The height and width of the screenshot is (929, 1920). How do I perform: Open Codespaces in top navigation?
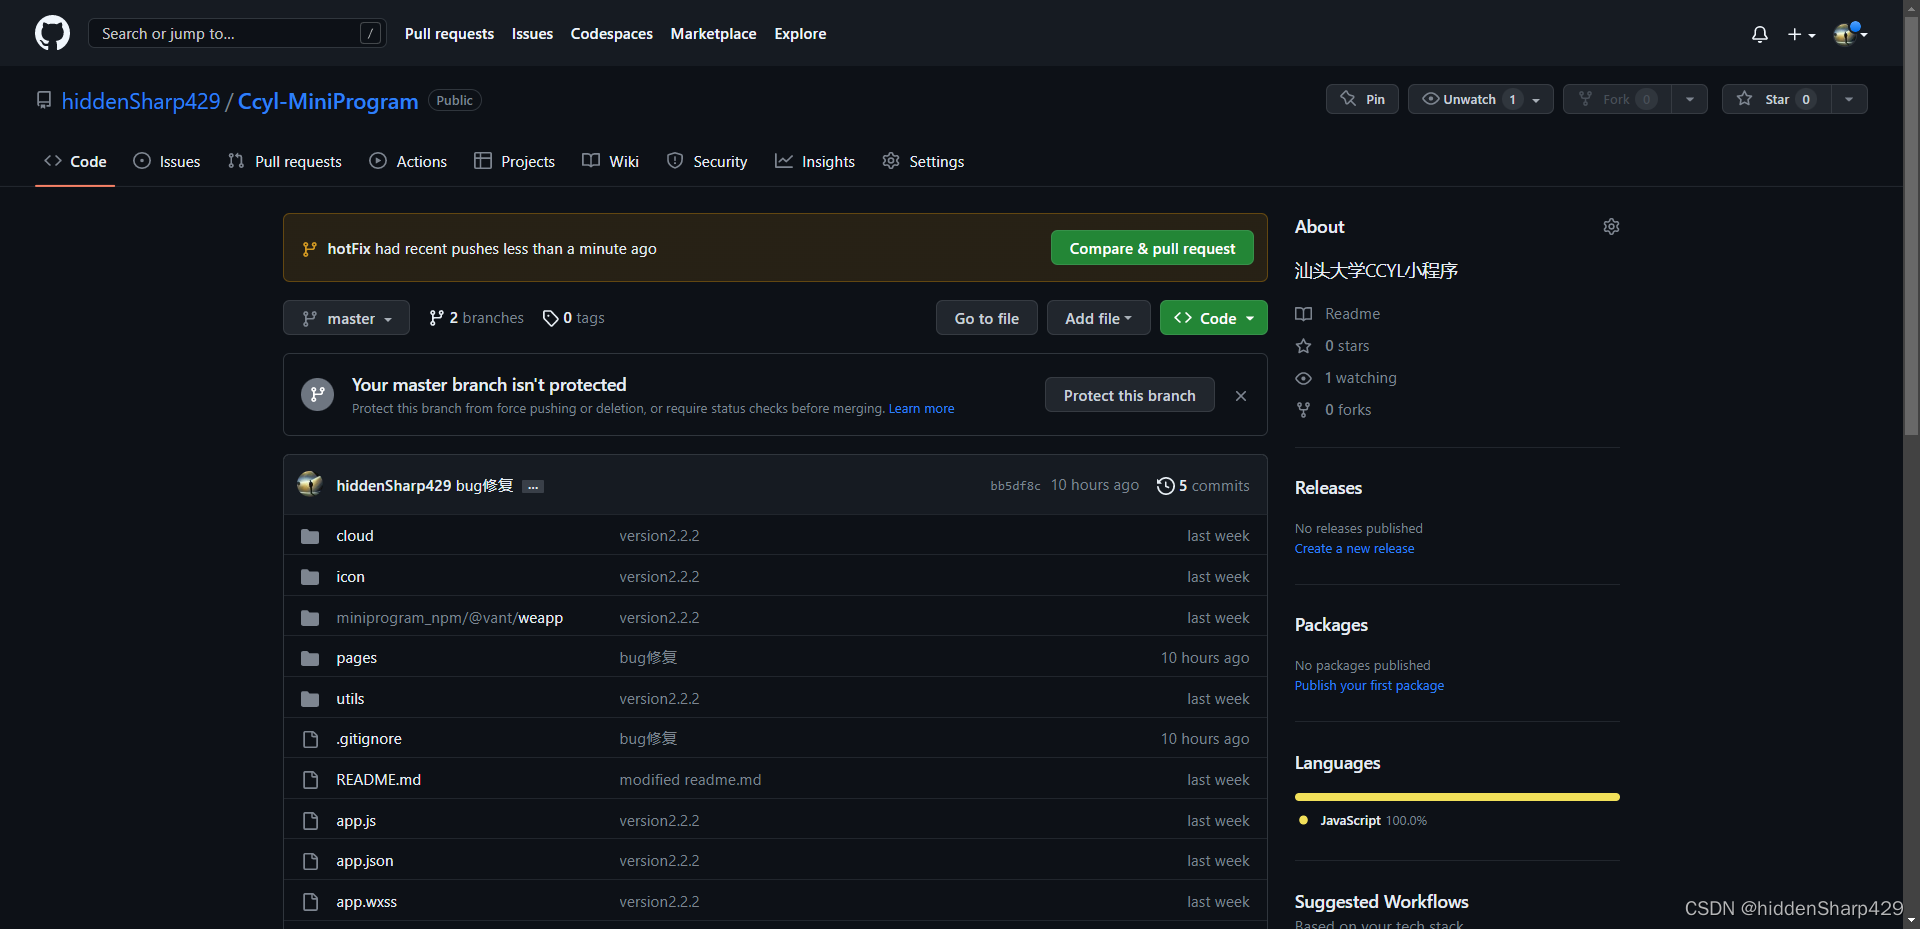click(611, 34)
